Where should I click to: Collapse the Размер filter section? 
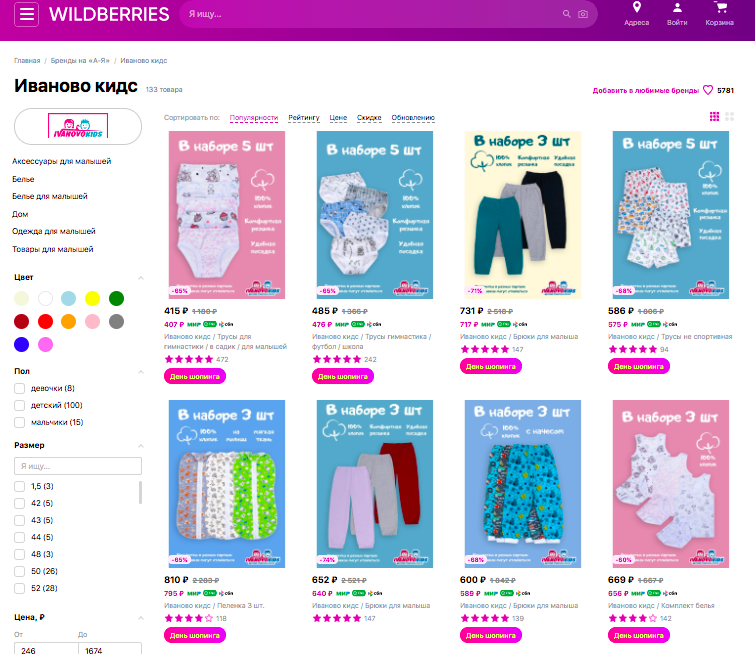pos(141,446)
